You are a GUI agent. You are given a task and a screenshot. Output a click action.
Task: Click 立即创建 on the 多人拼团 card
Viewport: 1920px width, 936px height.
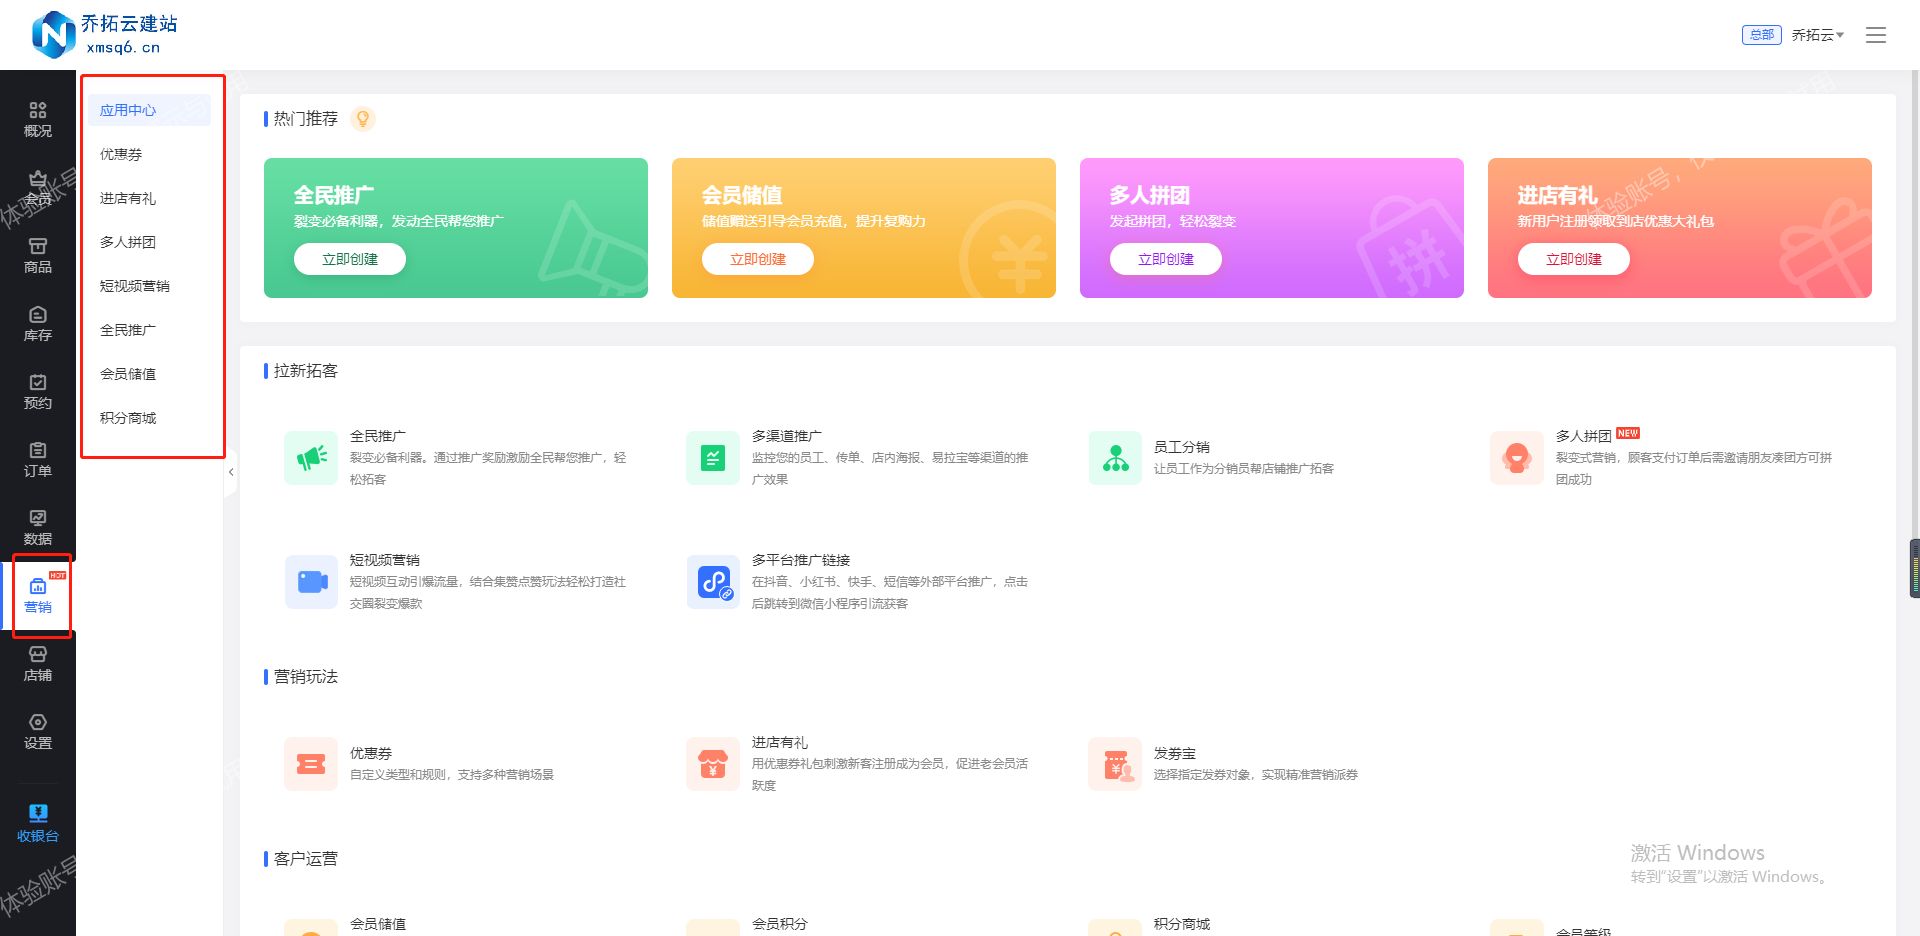[x=1166, y=259]
